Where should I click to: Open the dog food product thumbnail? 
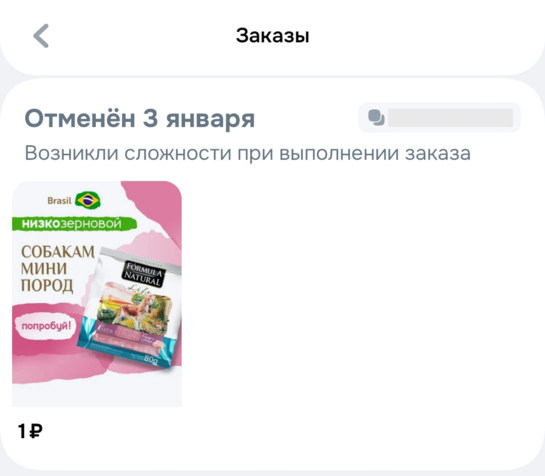coord(97,294)
